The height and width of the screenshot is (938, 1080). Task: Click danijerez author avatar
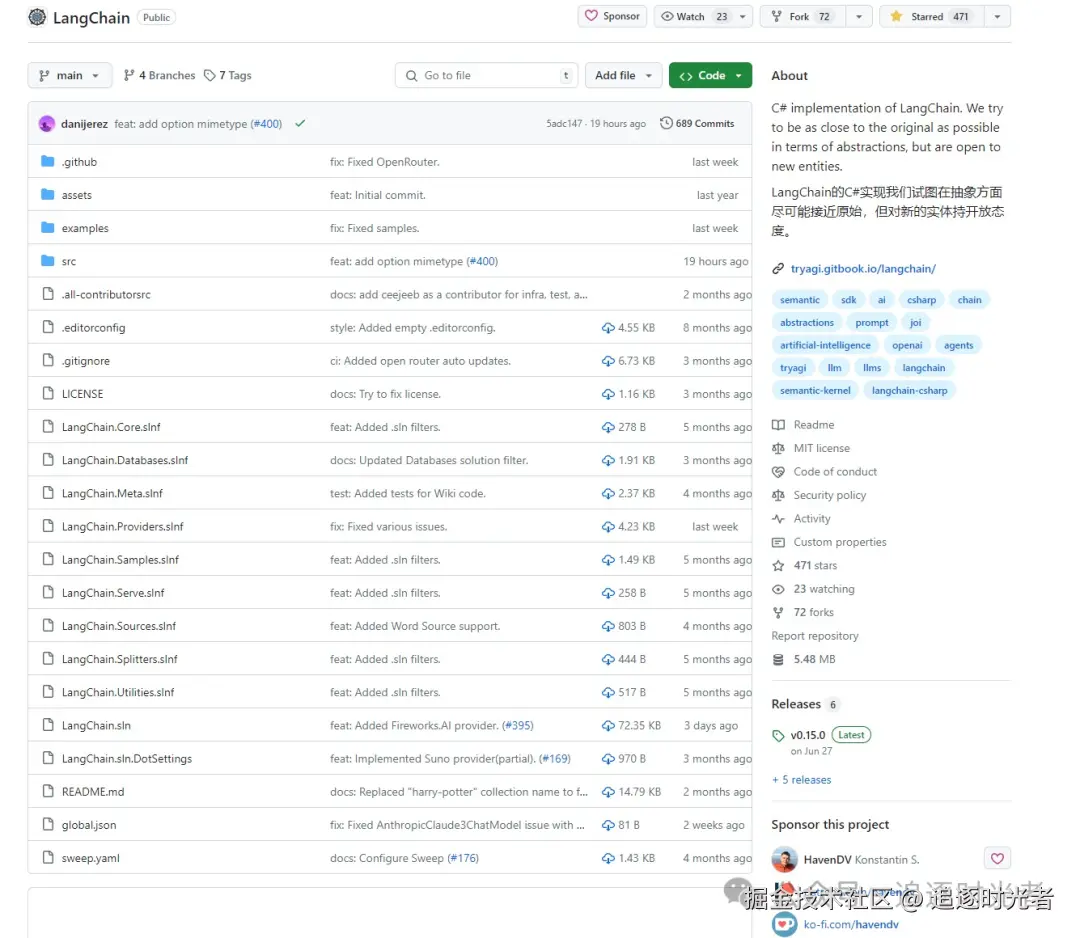[x=47, y=124]
